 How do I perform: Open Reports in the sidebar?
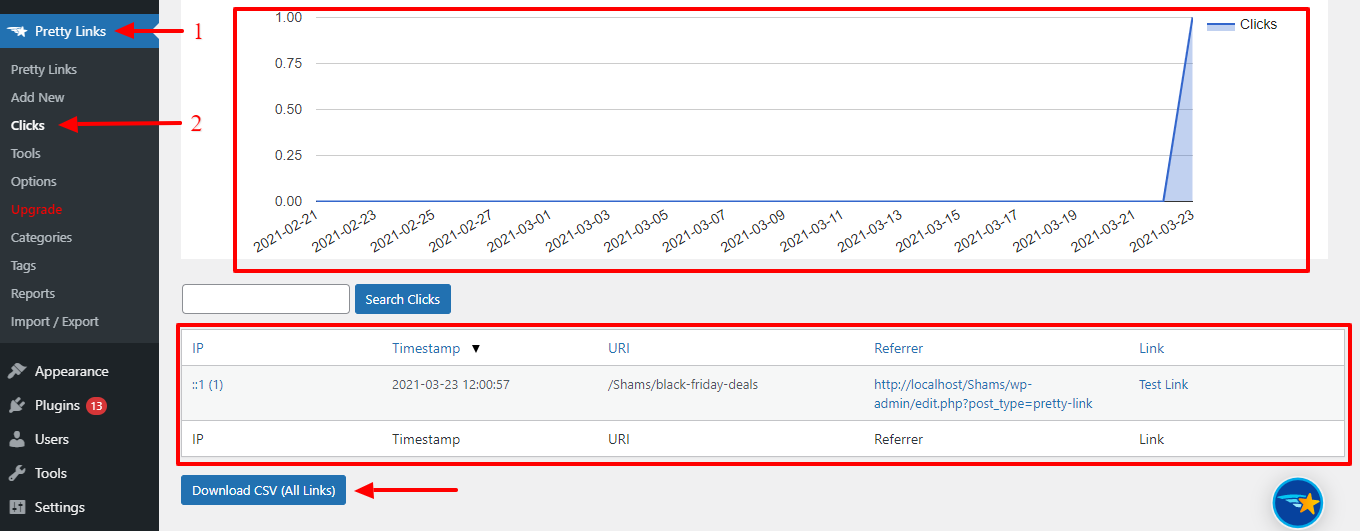pos(33,294)
